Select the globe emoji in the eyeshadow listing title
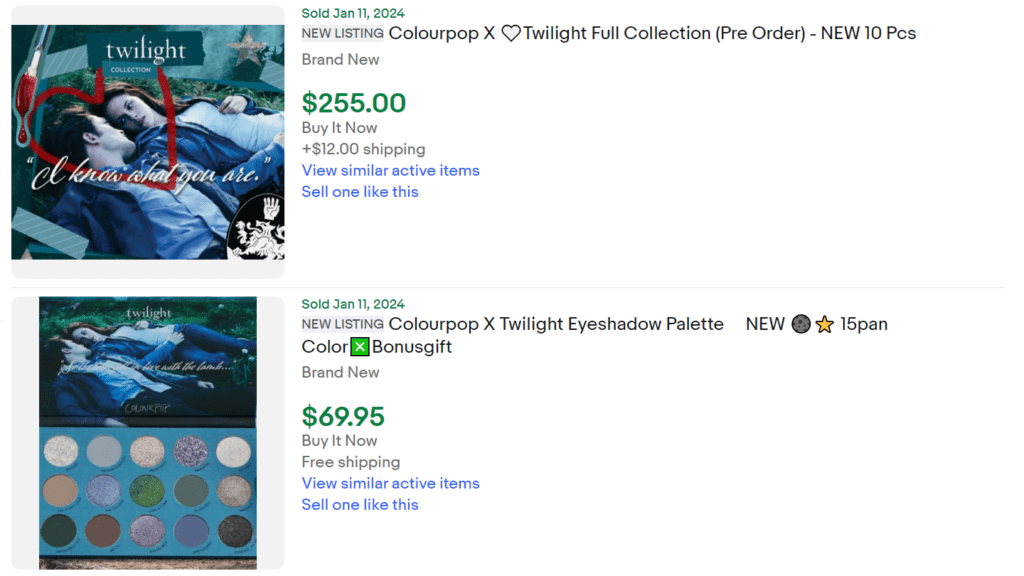This screenshot has height=576, width=1024. point(801,324)
